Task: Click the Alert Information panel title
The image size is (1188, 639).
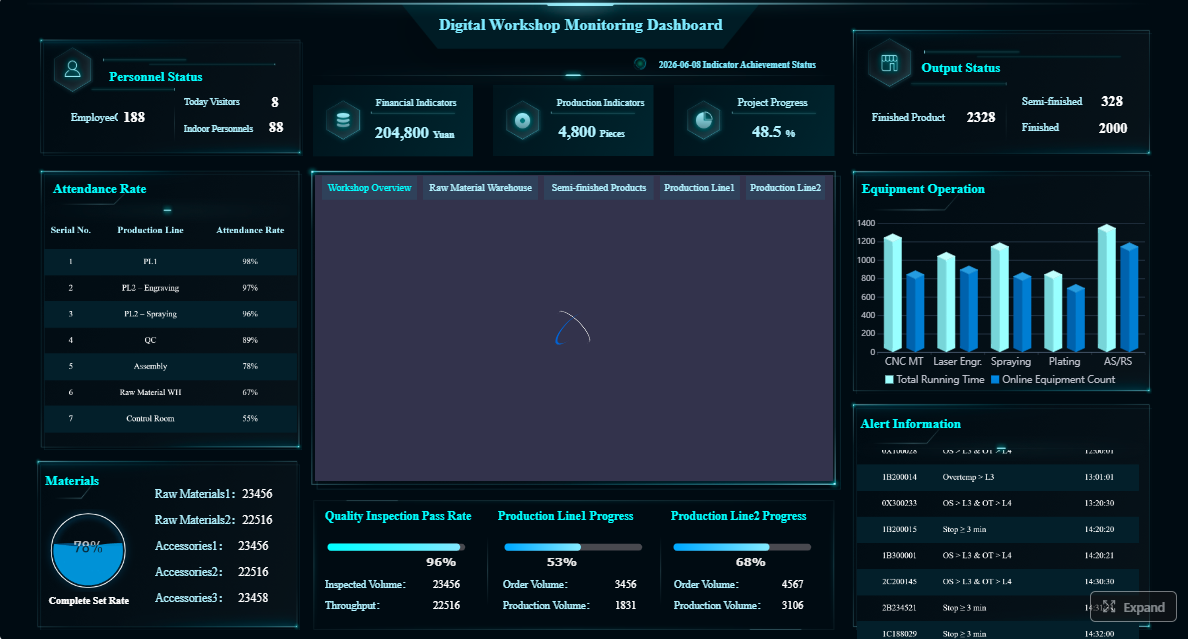Action: click(910, 424)
